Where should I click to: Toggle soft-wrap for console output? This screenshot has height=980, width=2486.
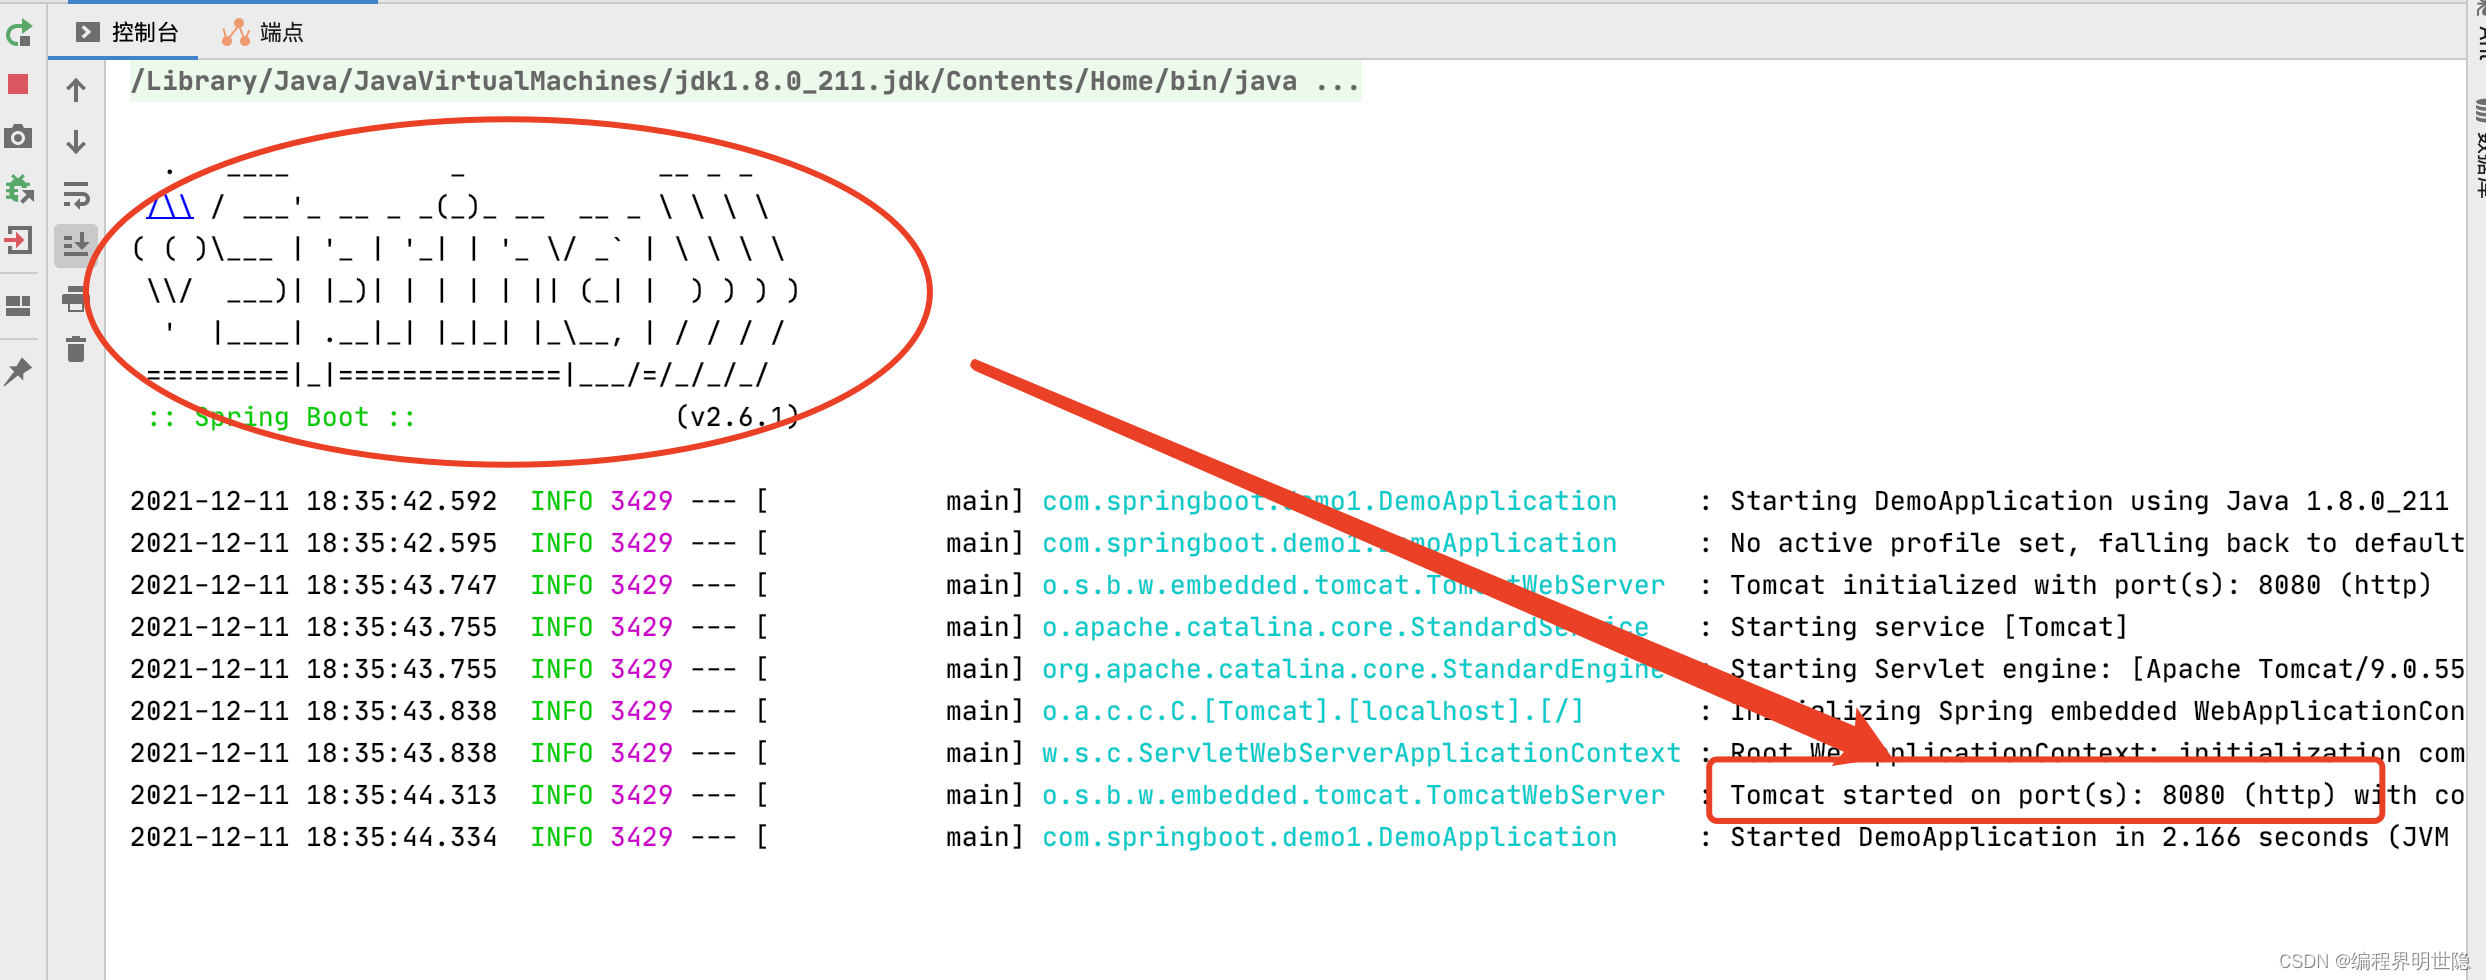(76, 194)
